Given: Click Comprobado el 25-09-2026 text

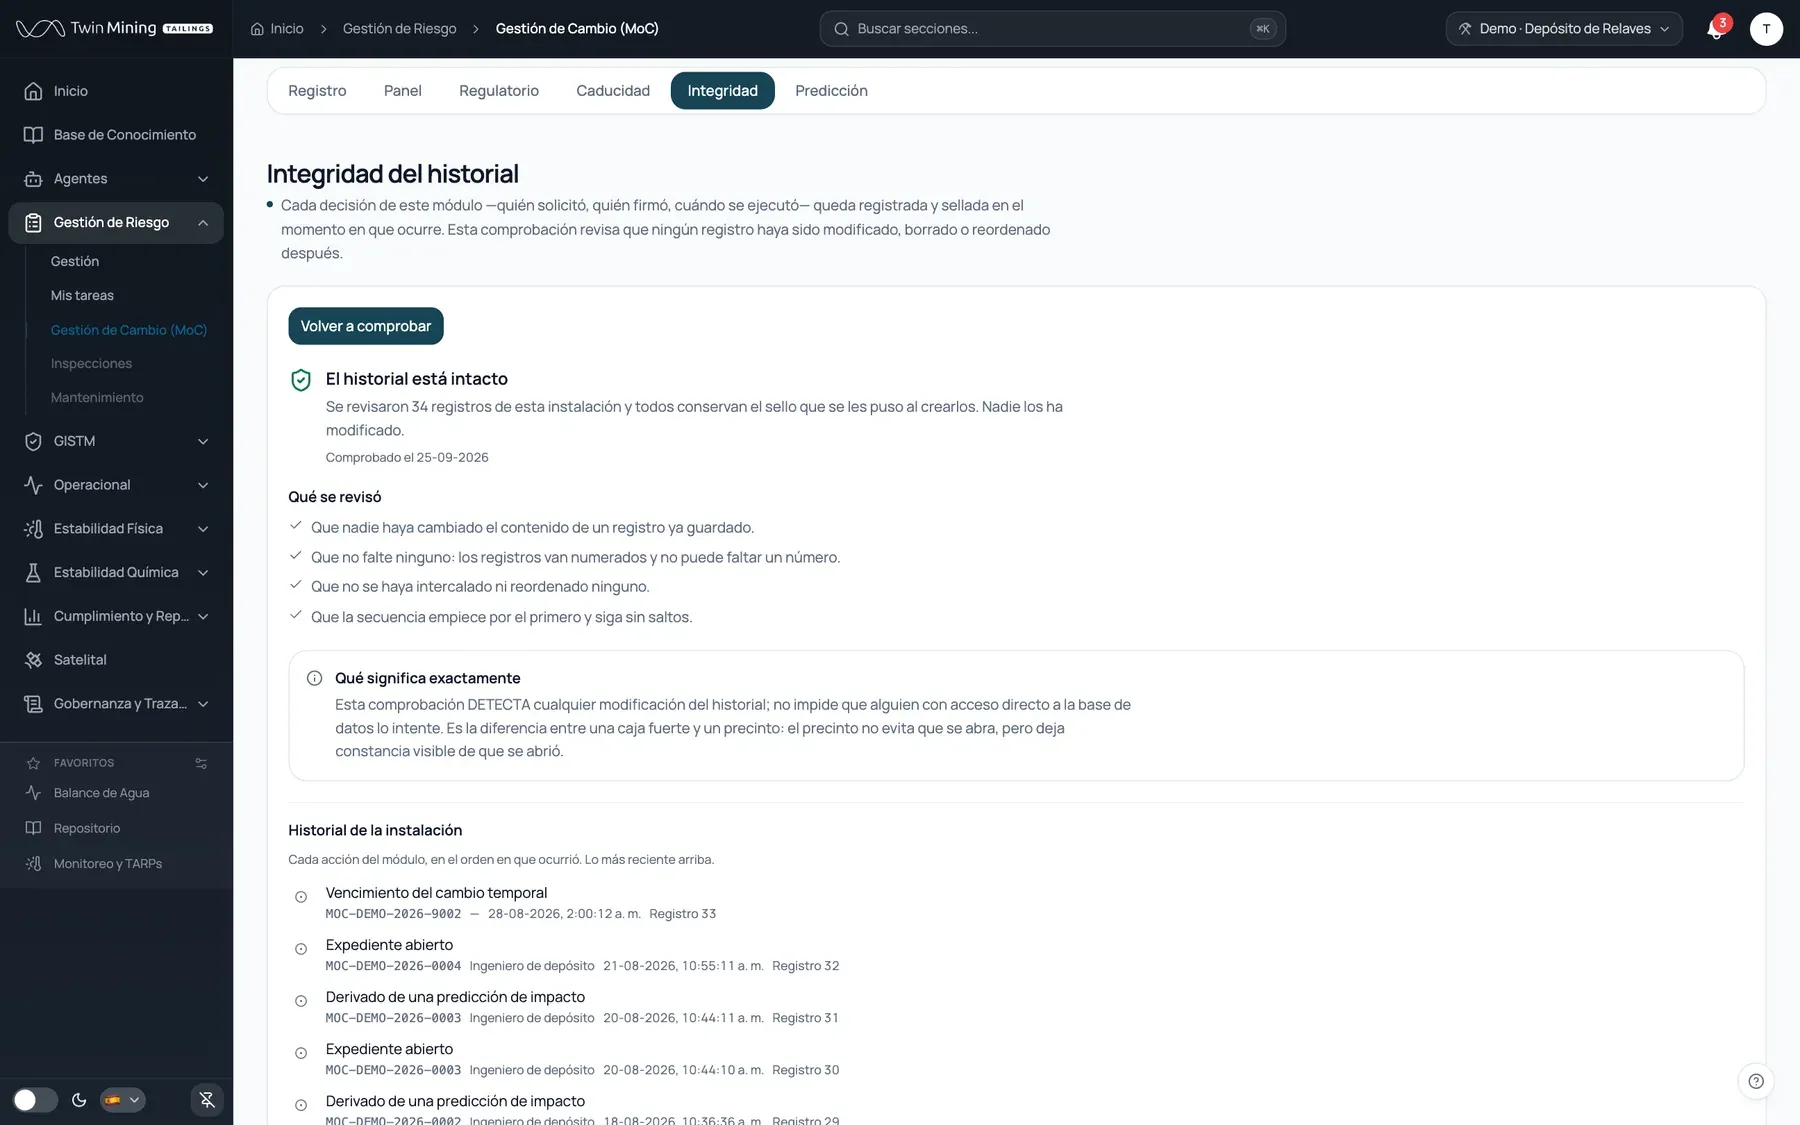Looking at the screenshot, I should click(407, 458).
